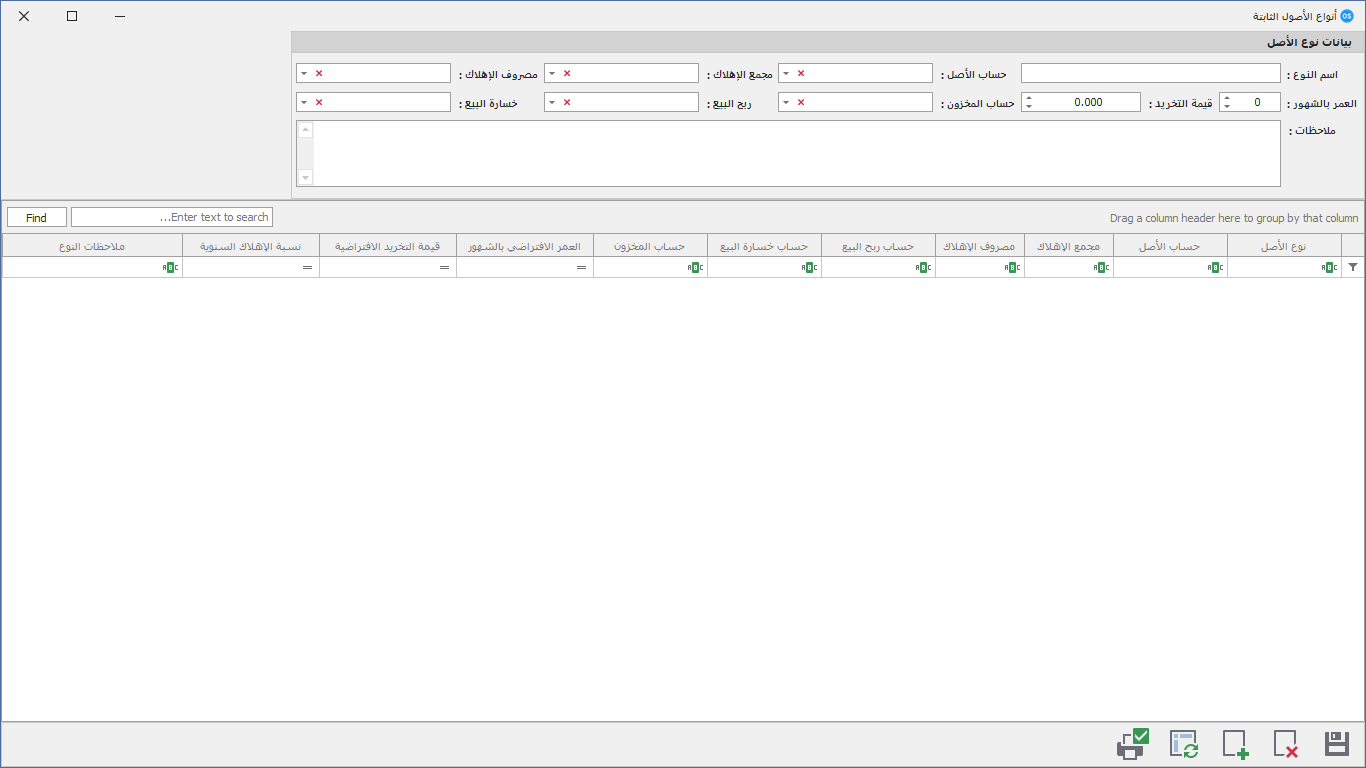Decrease the قيمة التخريد spinner value

click(1029, 106)
